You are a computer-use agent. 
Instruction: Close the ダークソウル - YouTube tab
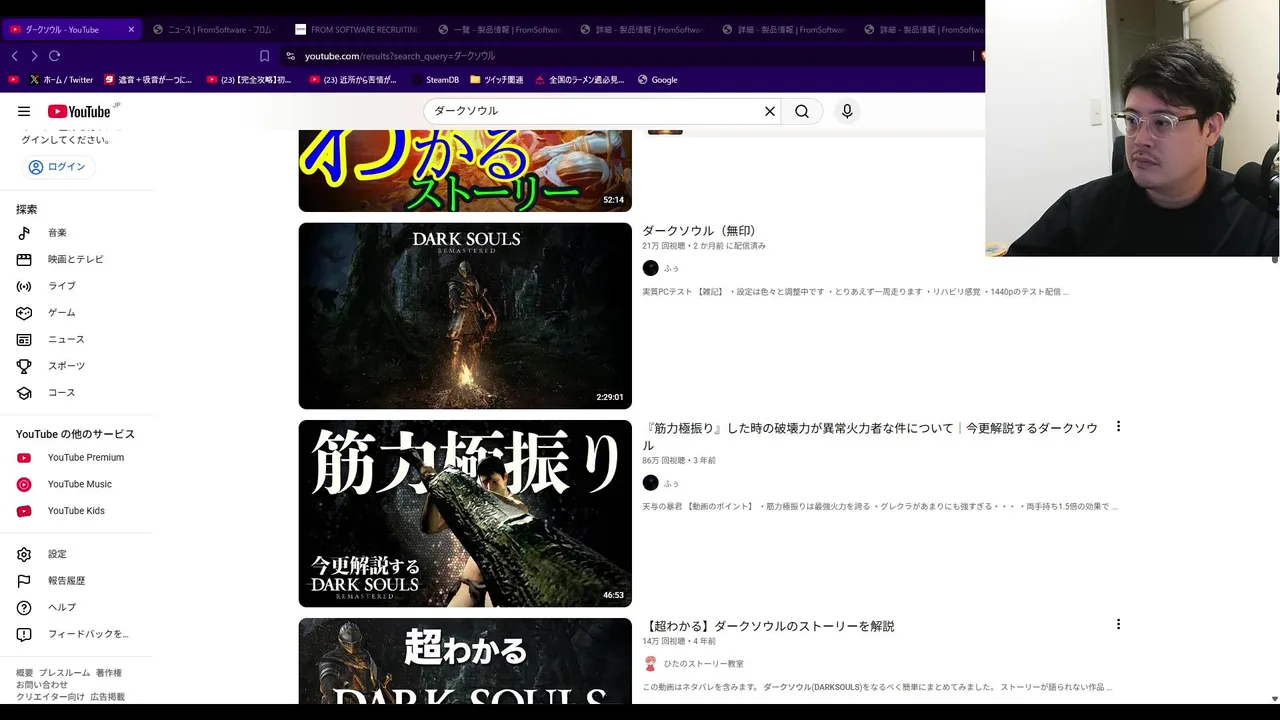coord(131,29)
